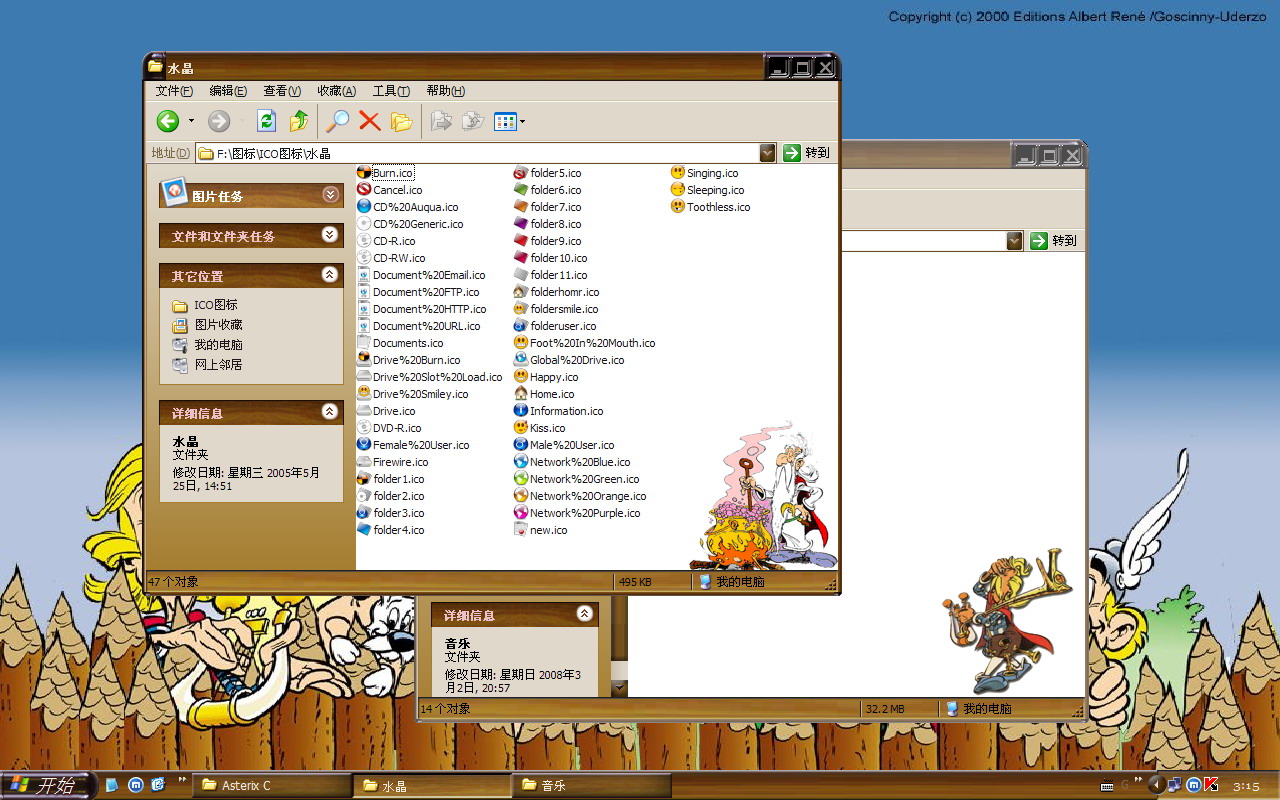Expand the 文件和文件夹任务 panel

330,235
